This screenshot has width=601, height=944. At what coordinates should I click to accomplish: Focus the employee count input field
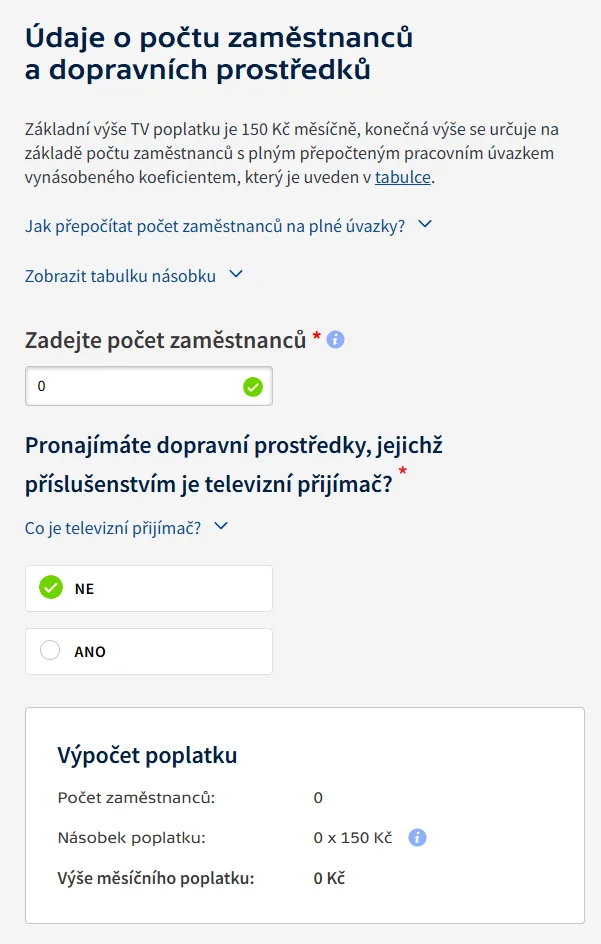pos(149,386)
